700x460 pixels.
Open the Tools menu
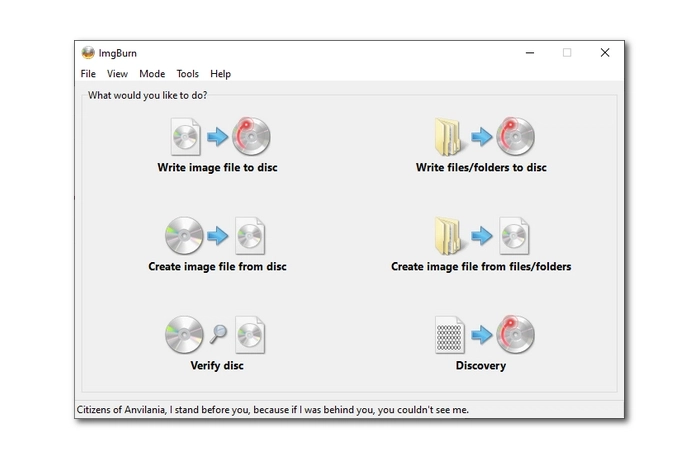[188, 74]
